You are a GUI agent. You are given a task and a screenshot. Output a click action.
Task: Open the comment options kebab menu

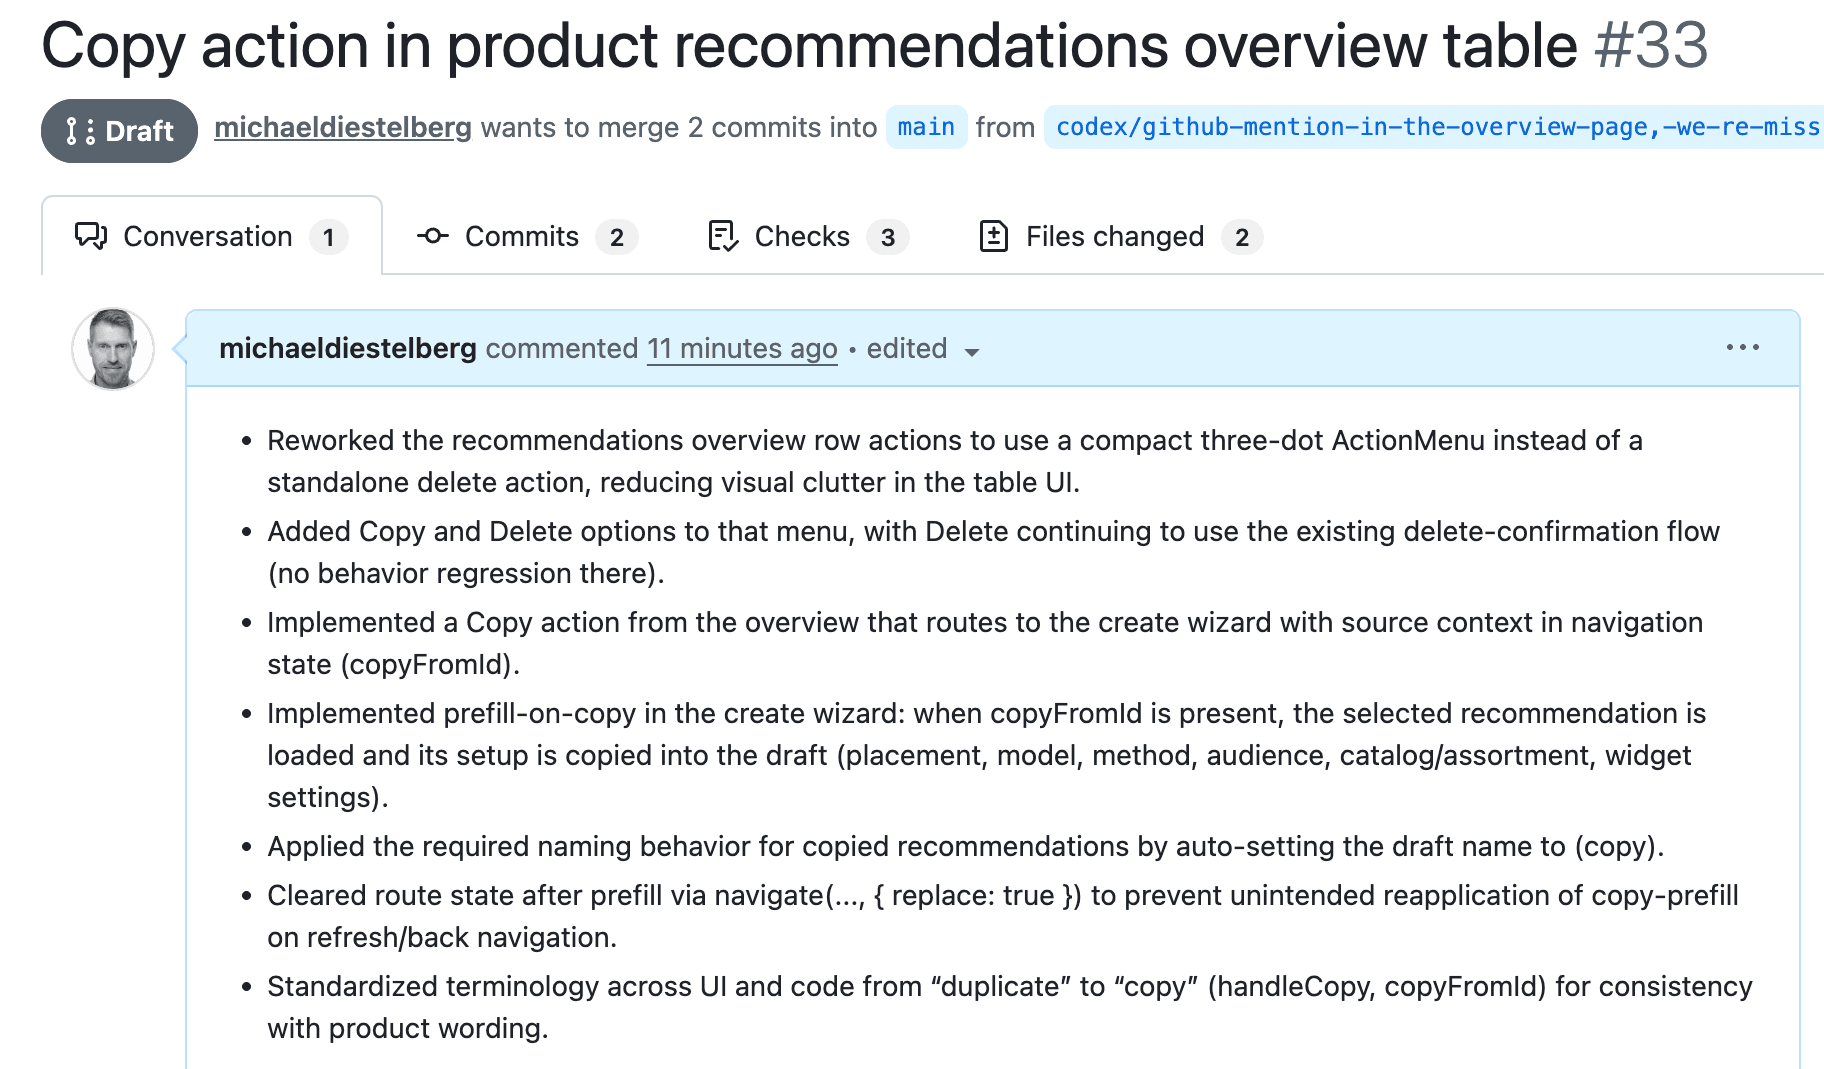click(x=1743, y=347)
